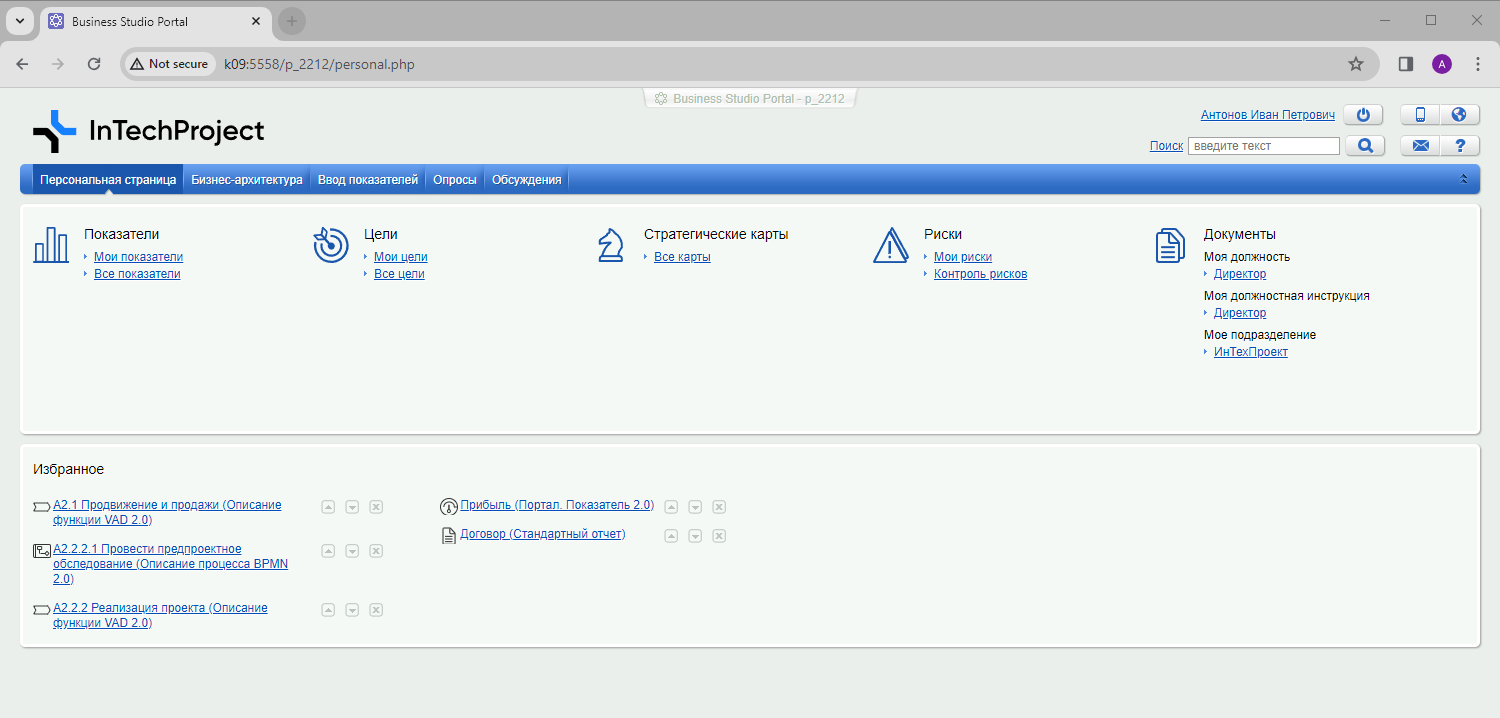Open Chrome tab search dropdown arrow
Image resolution: width=1500 pixels, height=718 pixels.
point(19,21)
